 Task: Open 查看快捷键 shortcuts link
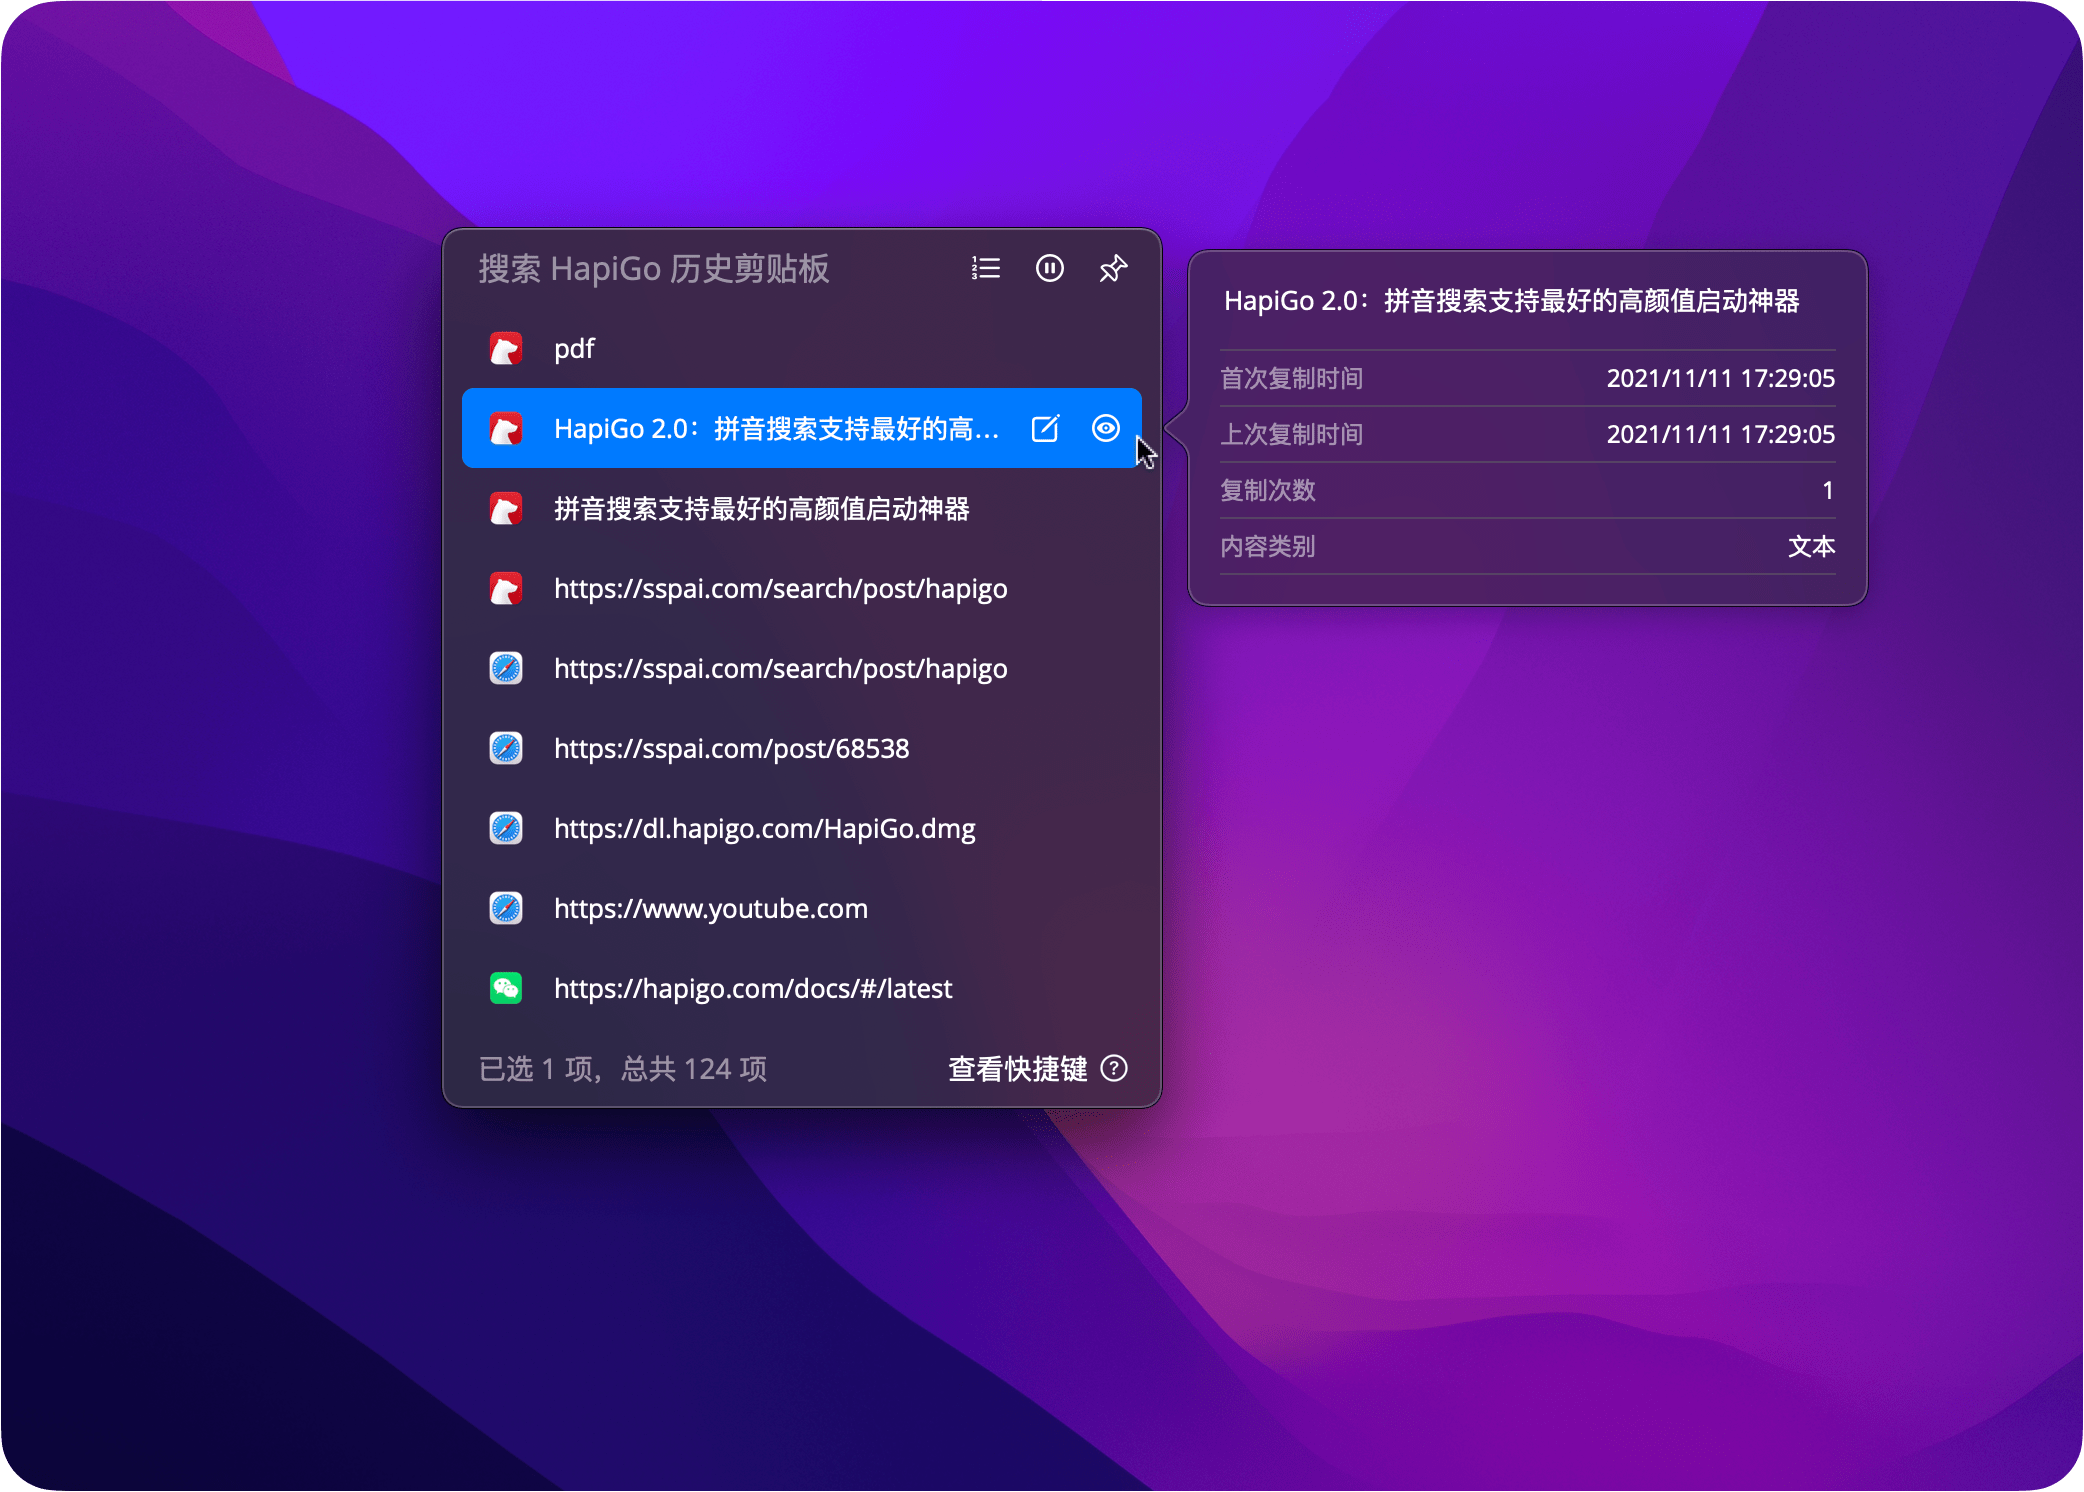tap(1014, 1068)
